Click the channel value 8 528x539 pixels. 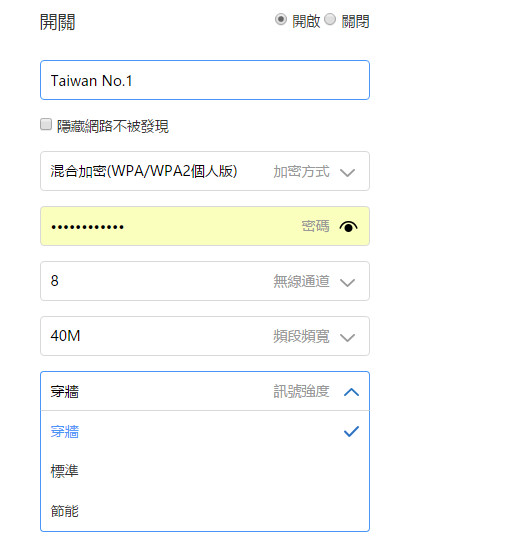click(55, 281)
